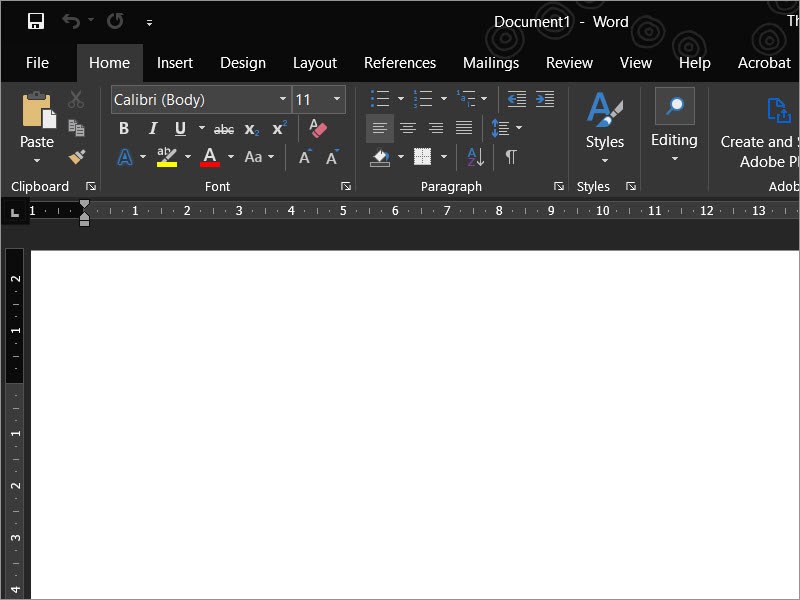Expand the Bullets list dropdown arrow
800x600 pixels.
tap(401, 98)
